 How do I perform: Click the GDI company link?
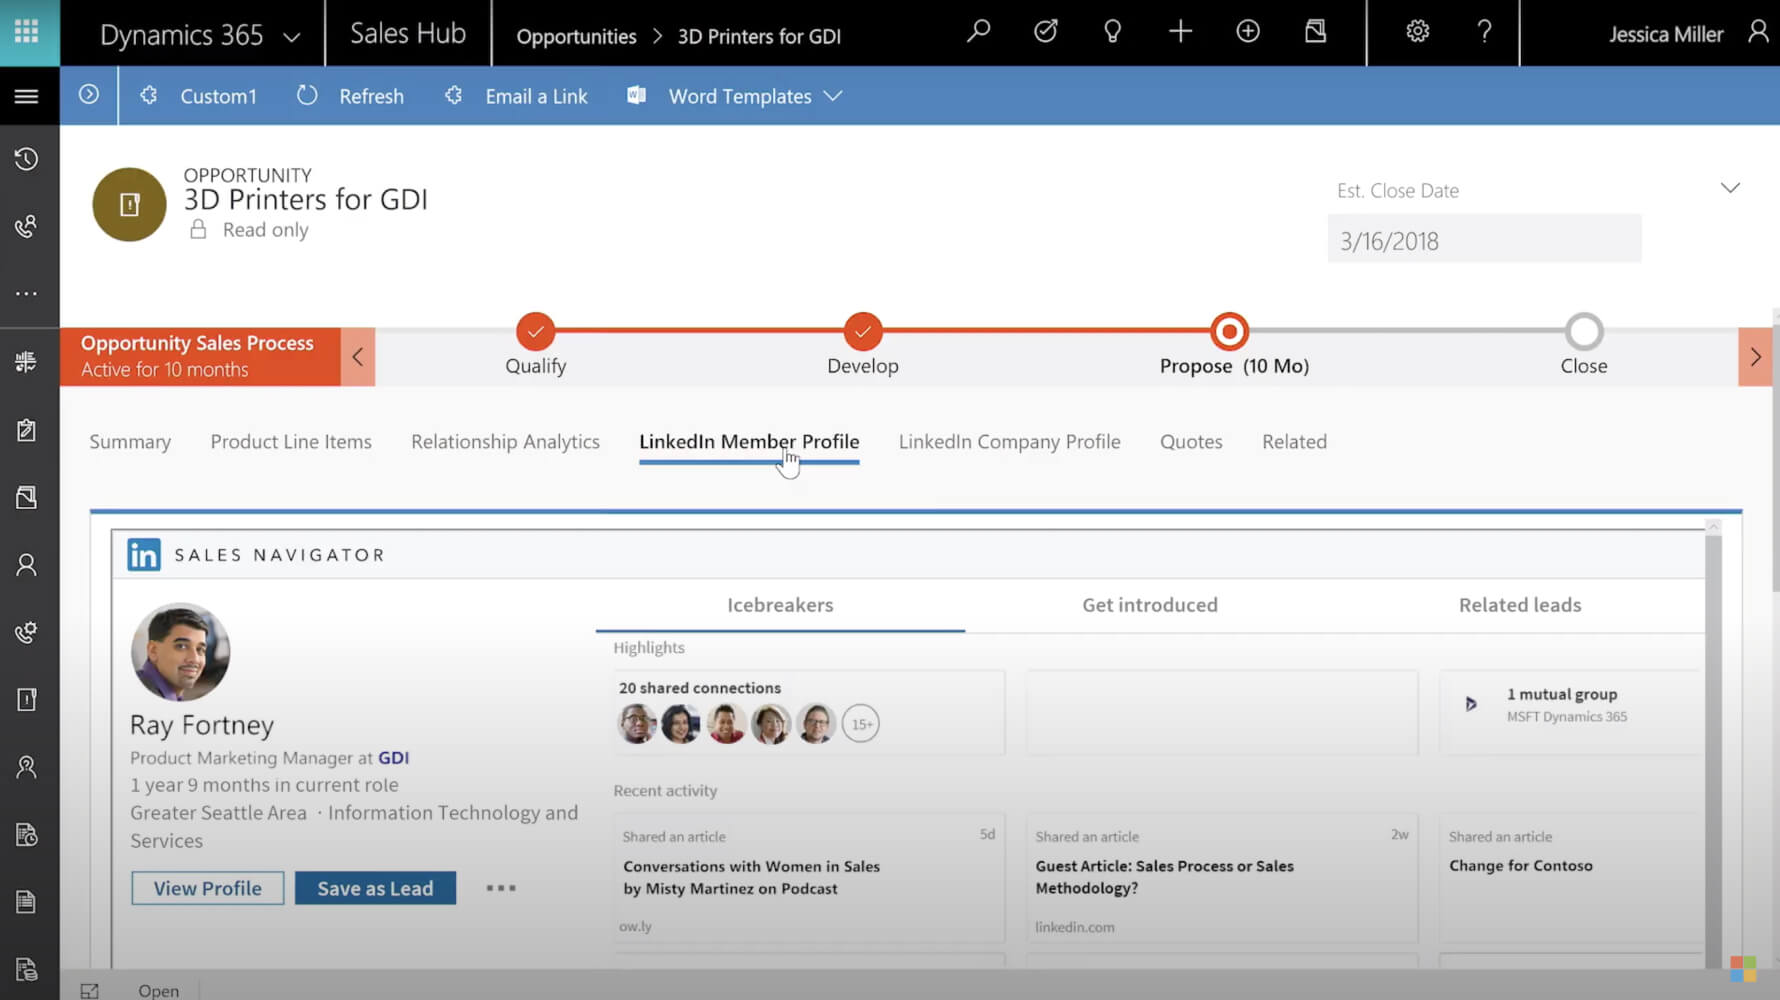[393, 758]
